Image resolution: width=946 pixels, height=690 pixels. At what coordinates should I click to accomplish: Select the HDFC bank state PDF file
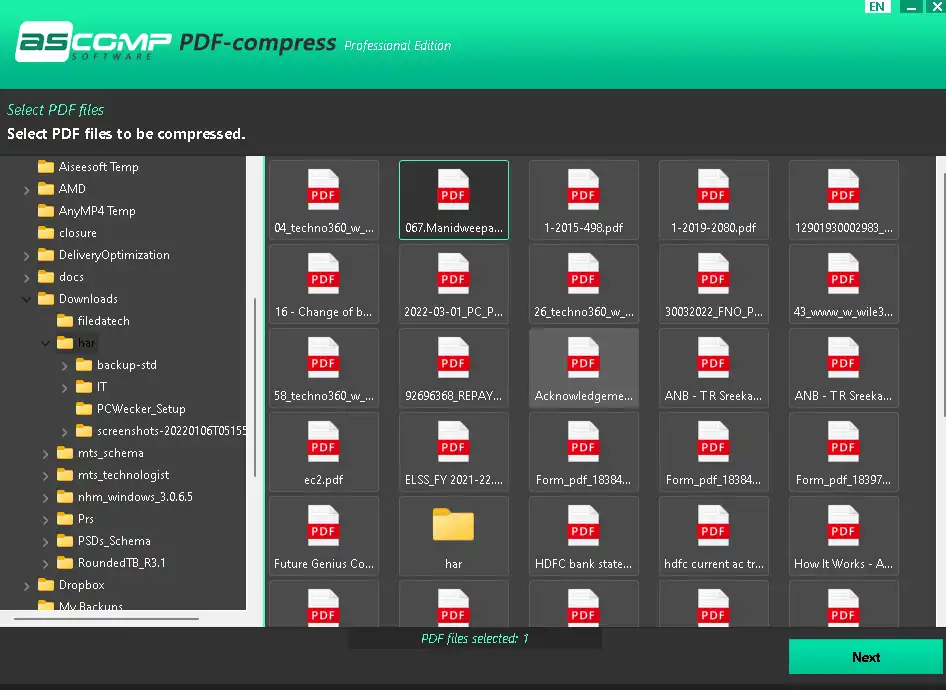[583, 536]
